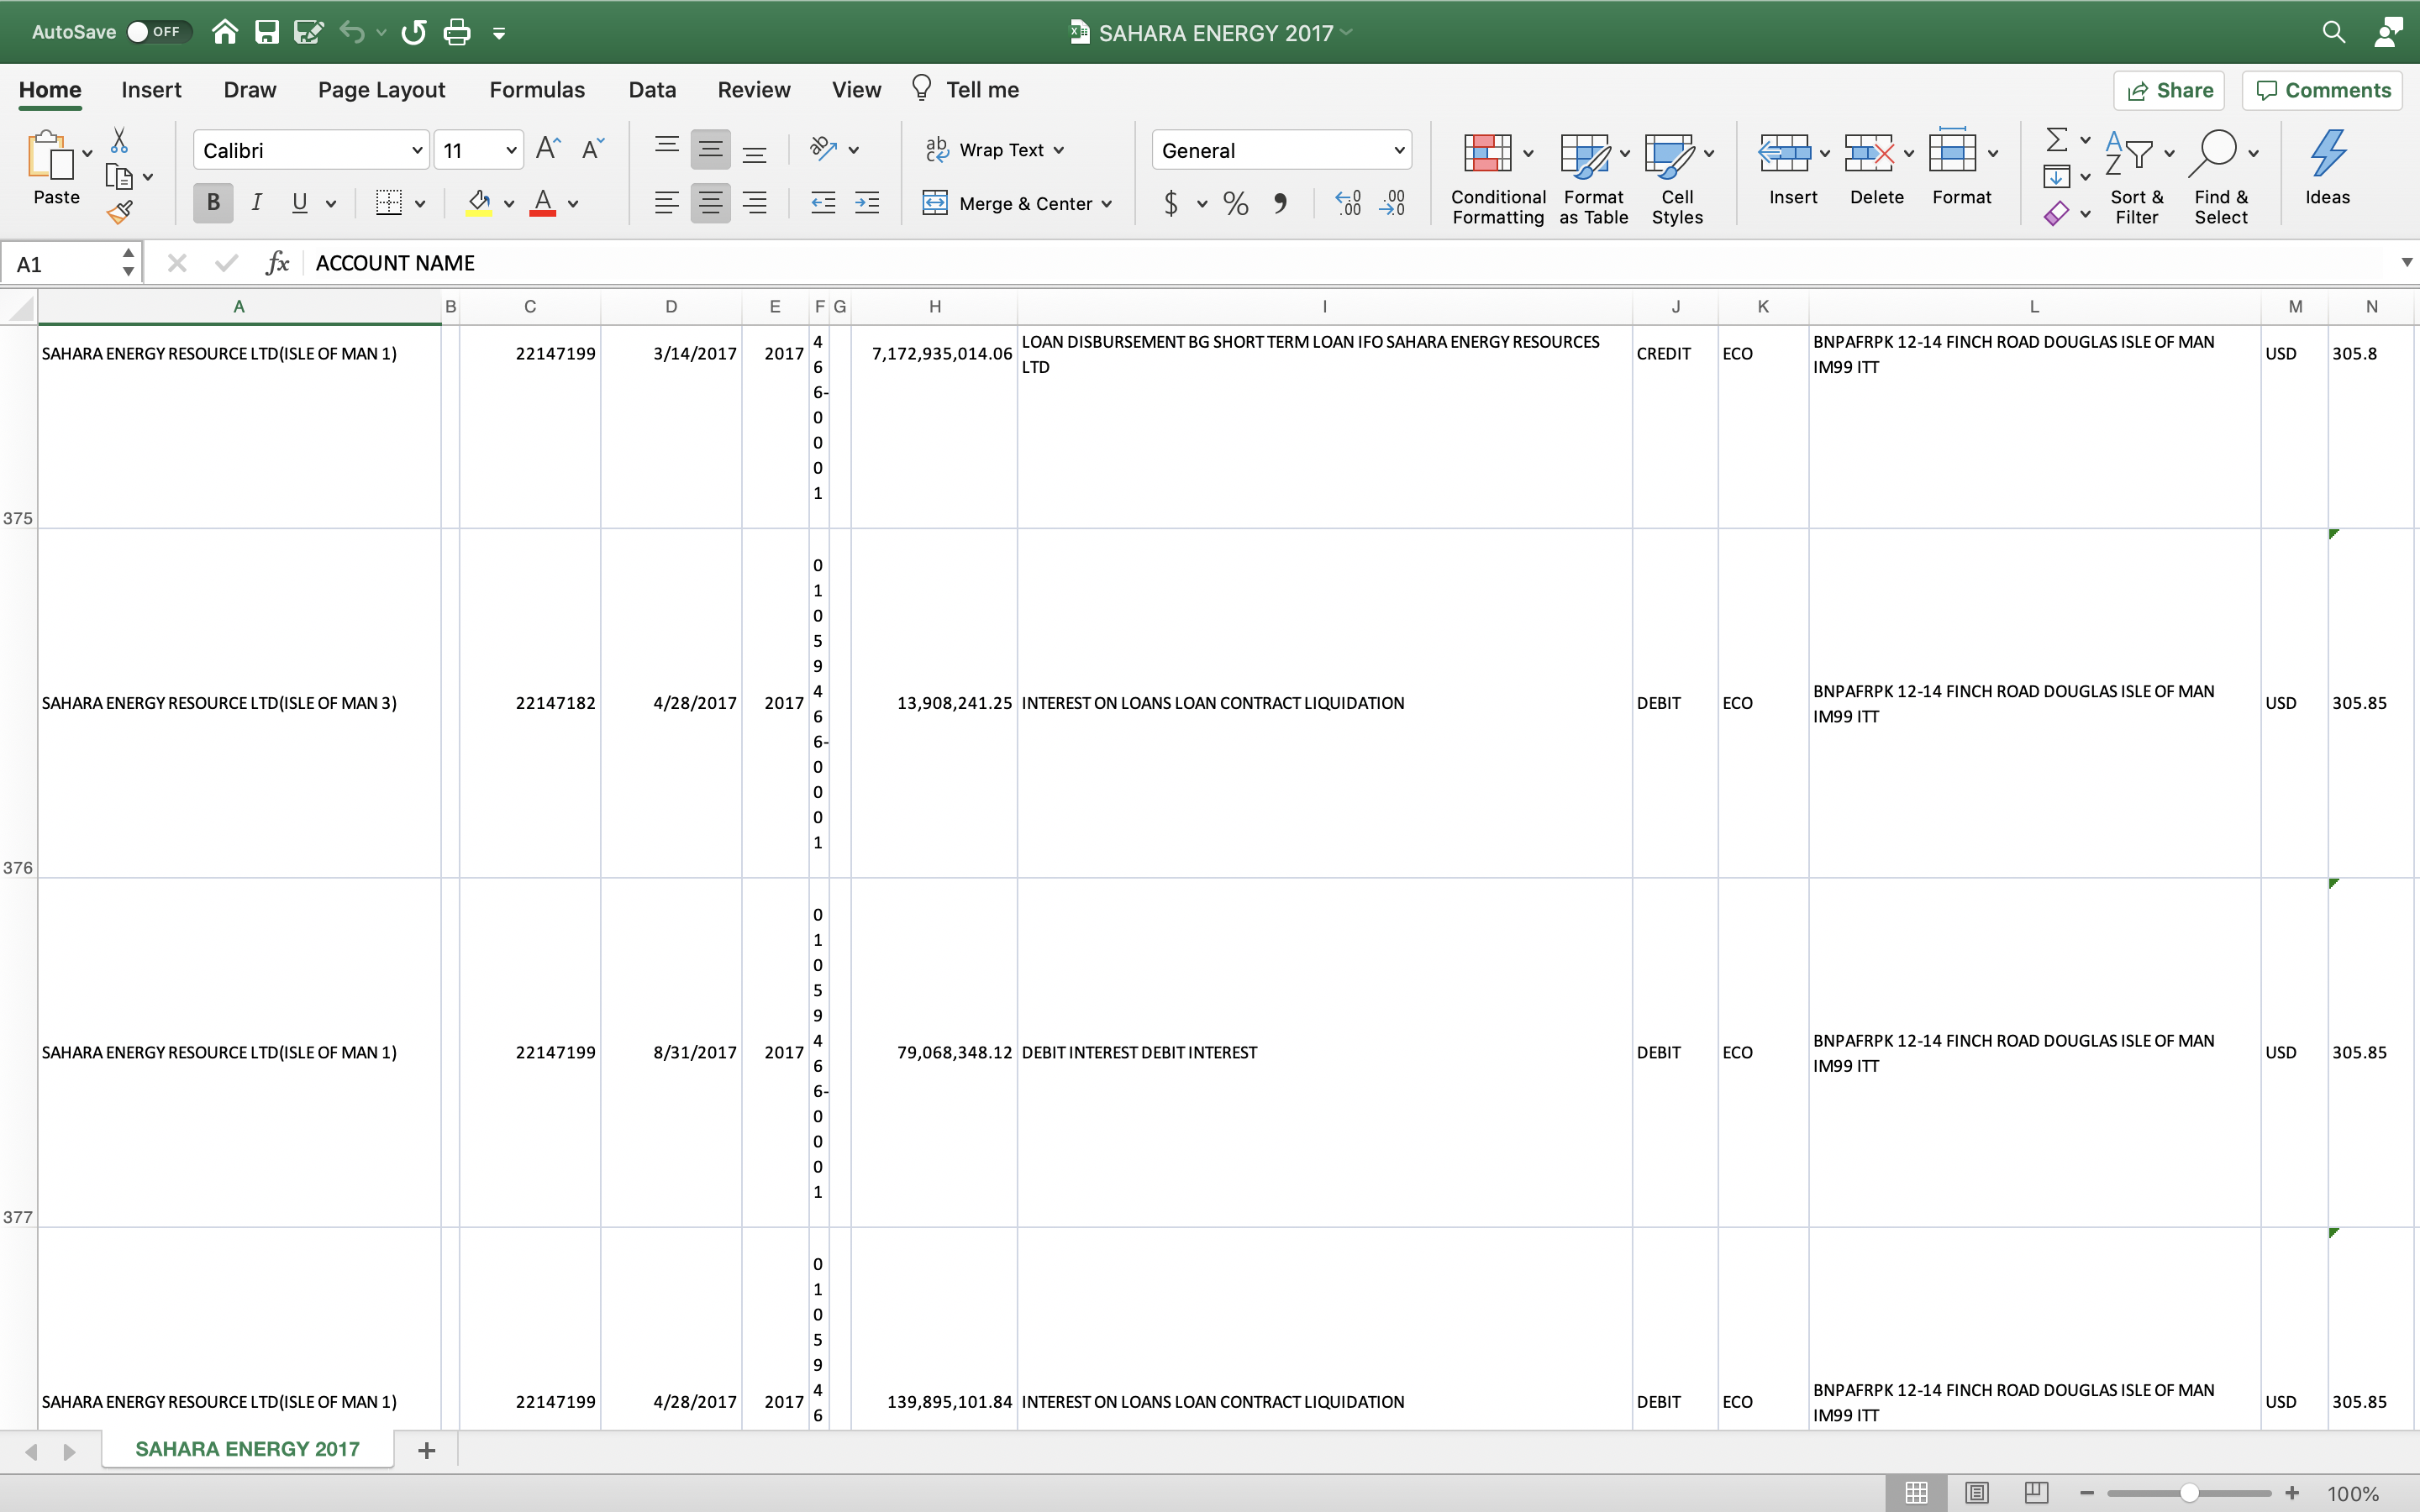Click the Increase Font Size icon

coord(549,149)
